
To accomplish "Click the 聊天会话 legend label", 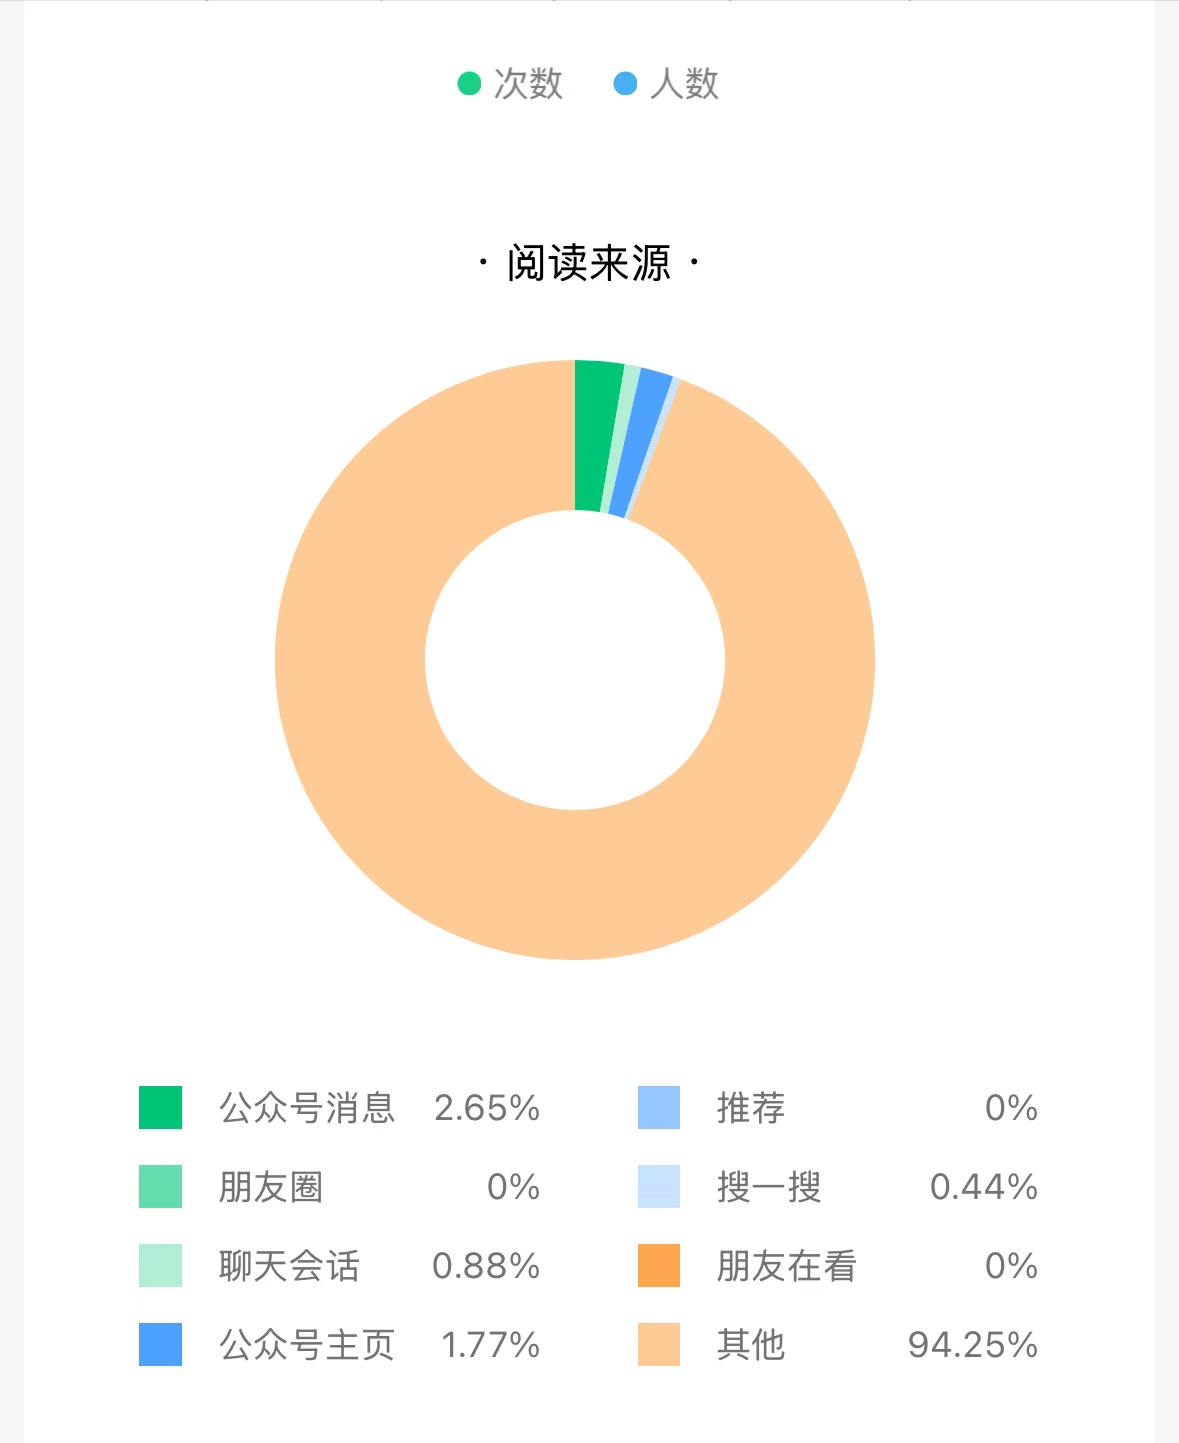I will (x=289, y=1266).
